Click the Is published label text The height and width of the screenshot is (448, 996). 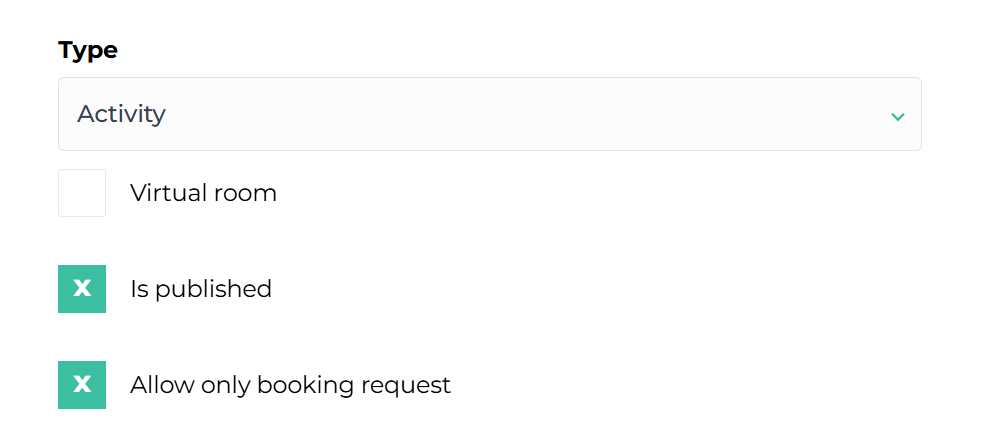click(x=201, y=289)
